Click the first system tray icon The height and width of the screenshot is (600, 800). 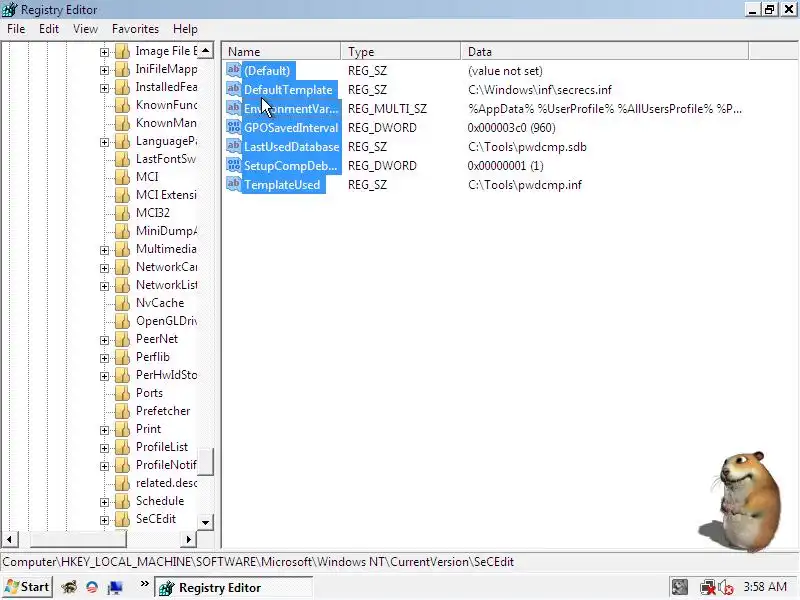tap(680, 587)
